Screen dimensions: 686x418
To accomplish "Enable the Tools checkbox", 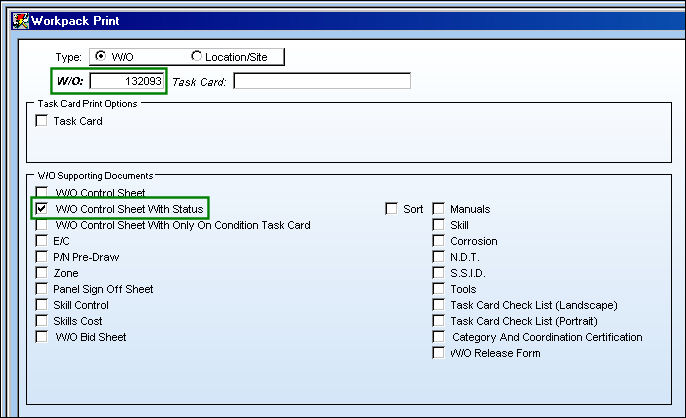I will click(x=438, y=288).
